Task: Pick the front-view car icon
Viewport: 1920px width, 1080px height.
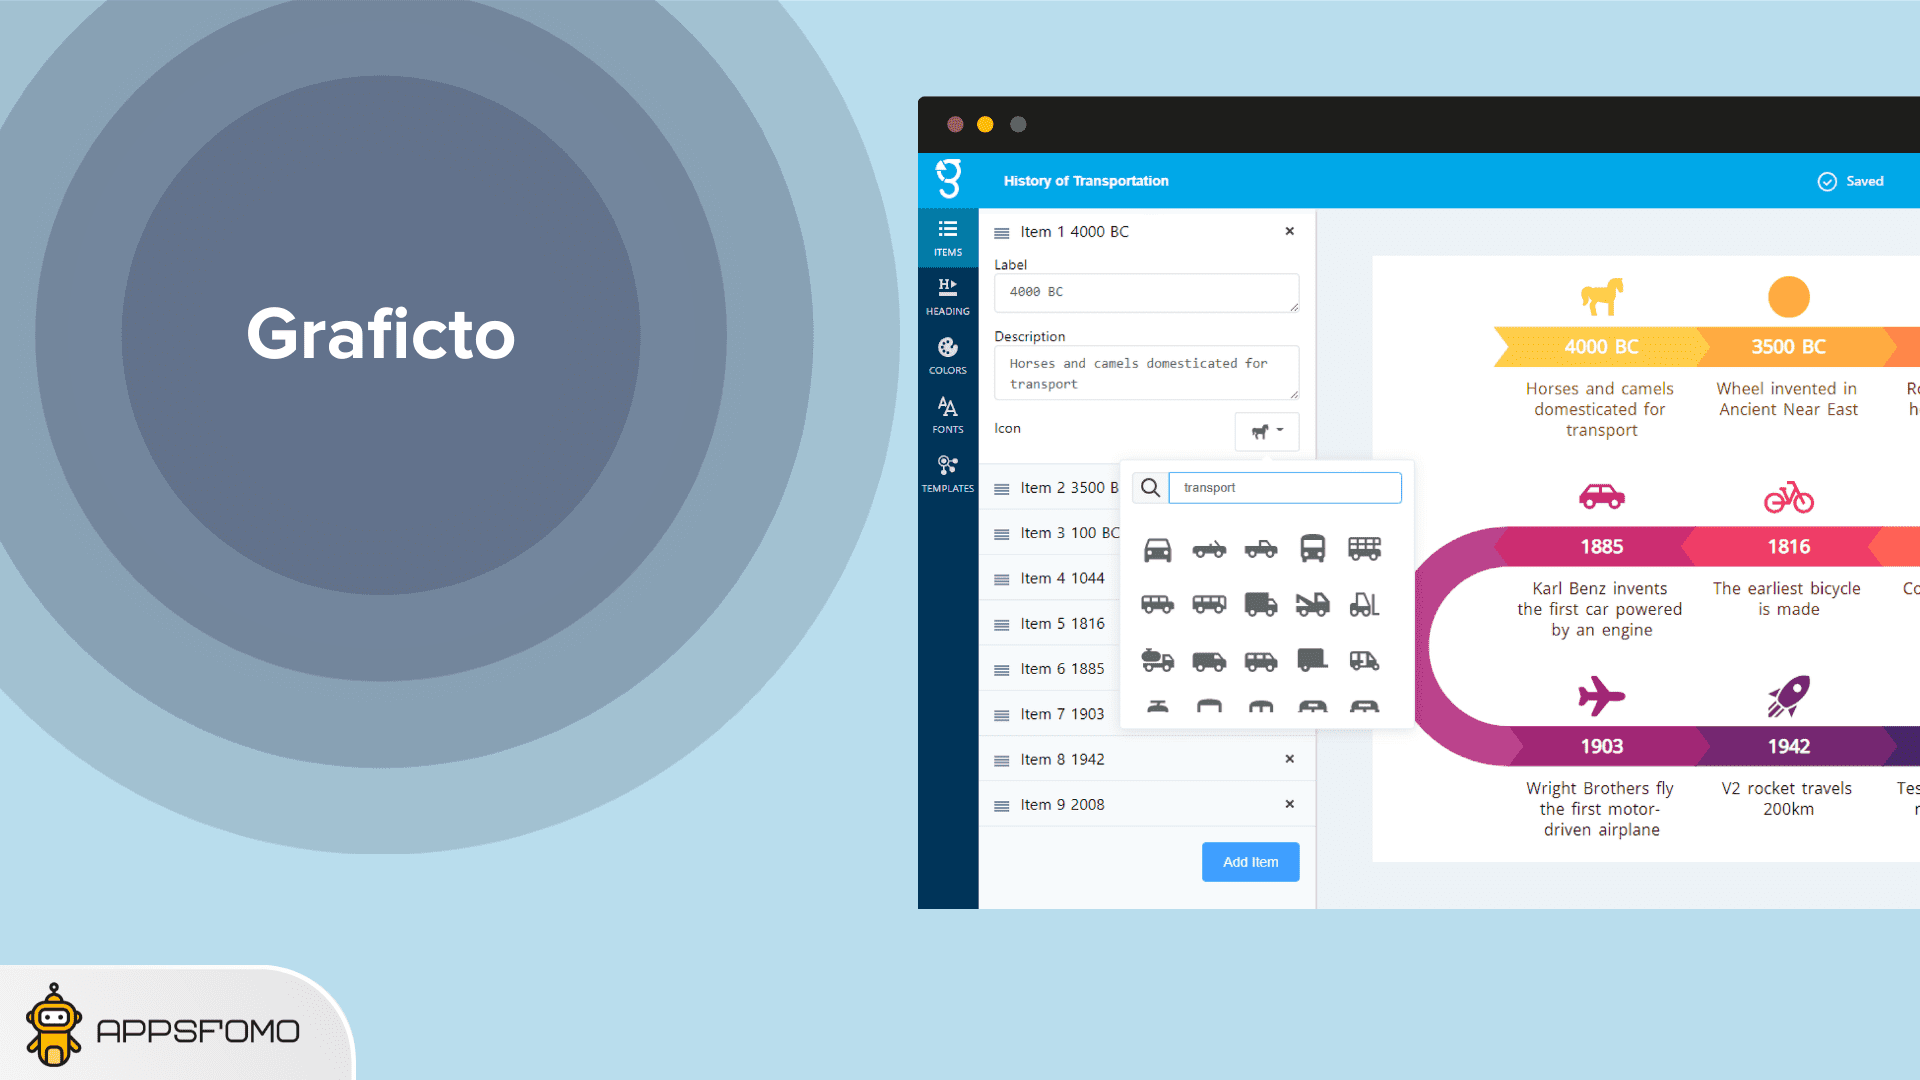Action: click(x=1157, y=549)
